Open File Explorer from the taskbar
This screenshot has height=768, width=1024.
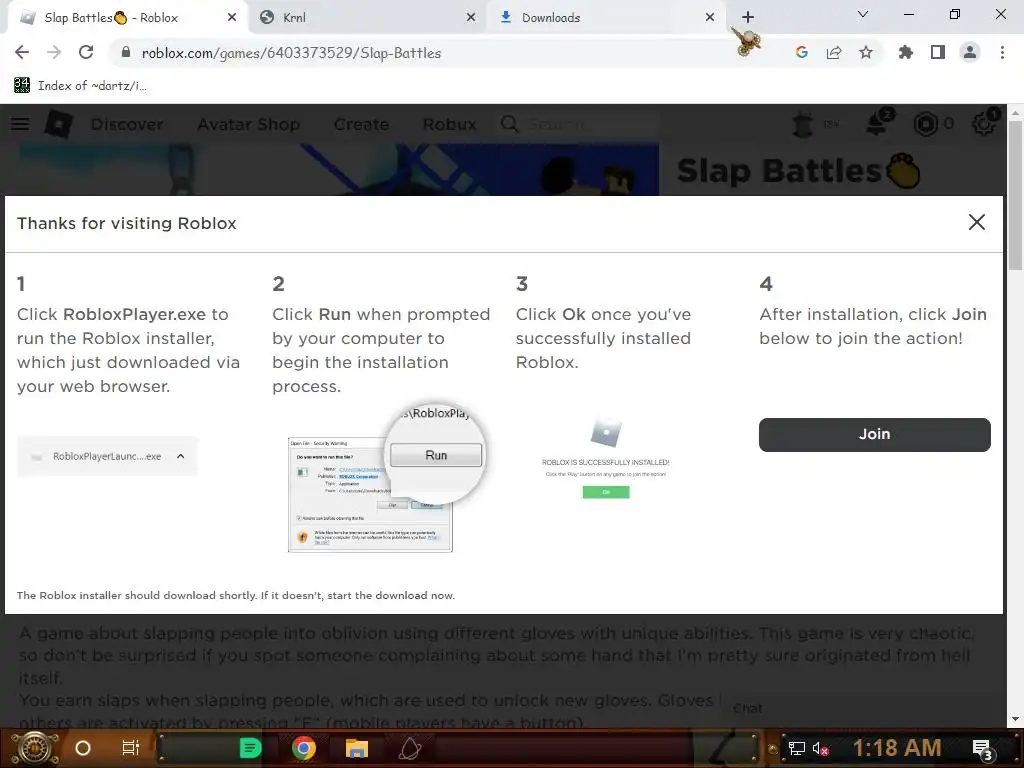357,748
